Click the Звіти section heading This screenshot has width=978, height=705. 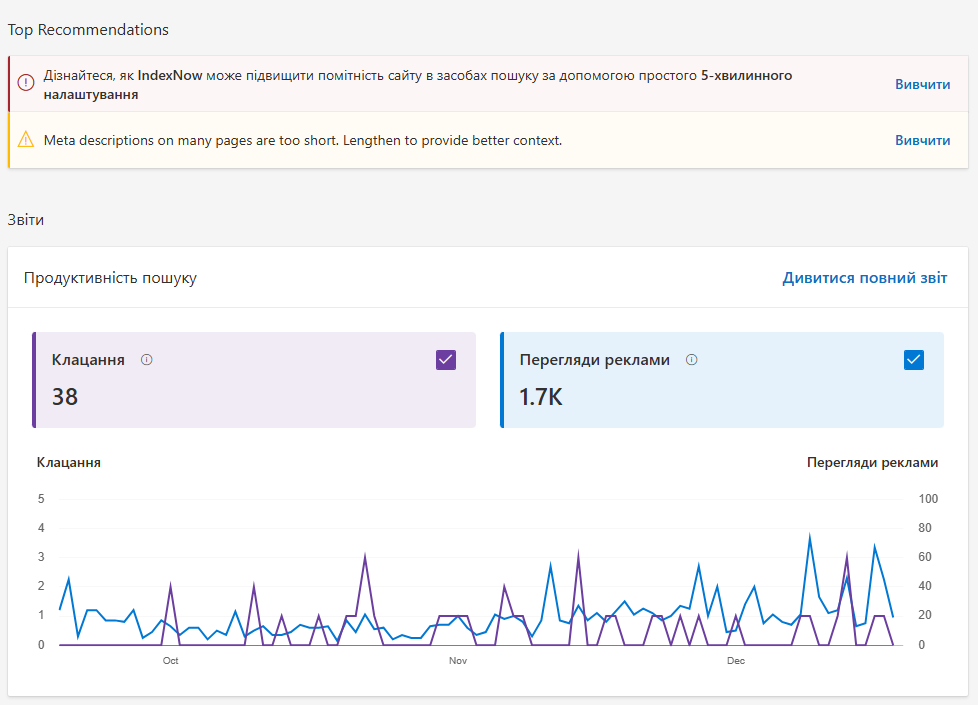(x=26, y=220)
